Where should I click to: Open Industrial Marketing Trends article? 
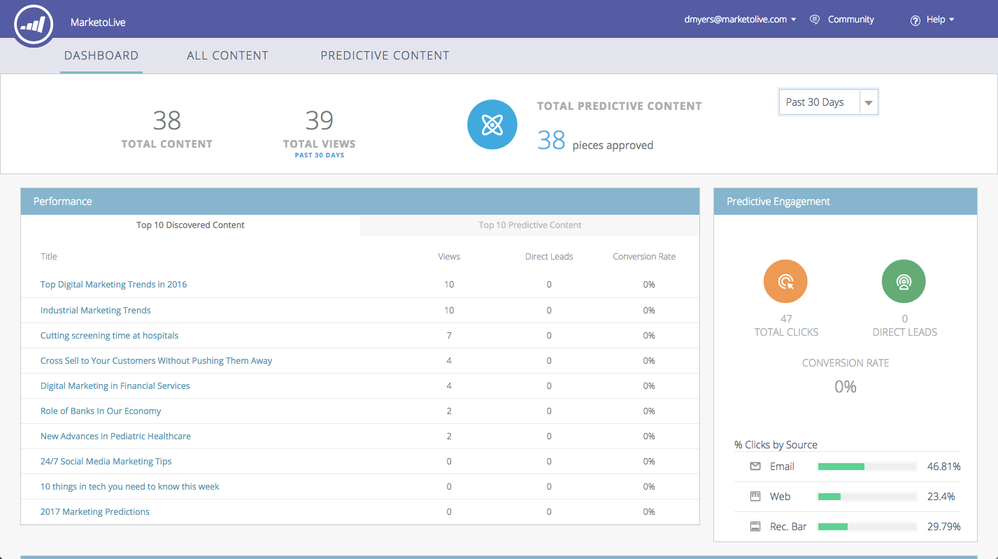pyautogui.click(x=95, y=310)
